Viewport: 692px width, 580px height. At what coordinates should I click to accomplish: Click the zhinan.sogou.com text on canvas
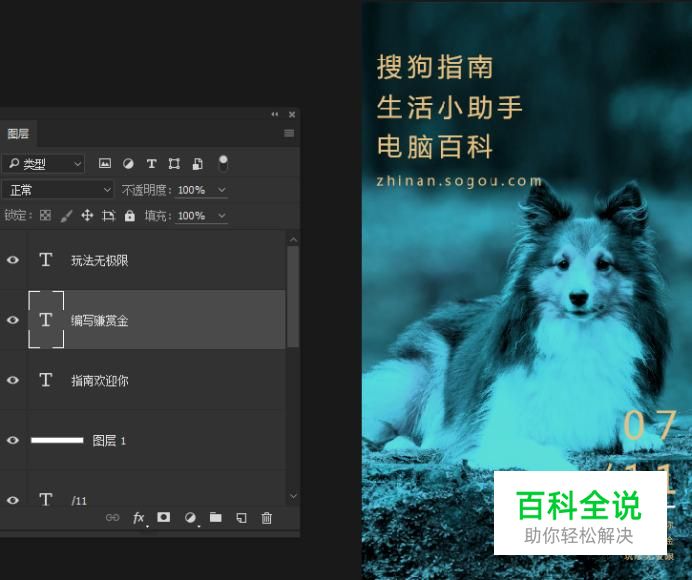tap(459, 181)
